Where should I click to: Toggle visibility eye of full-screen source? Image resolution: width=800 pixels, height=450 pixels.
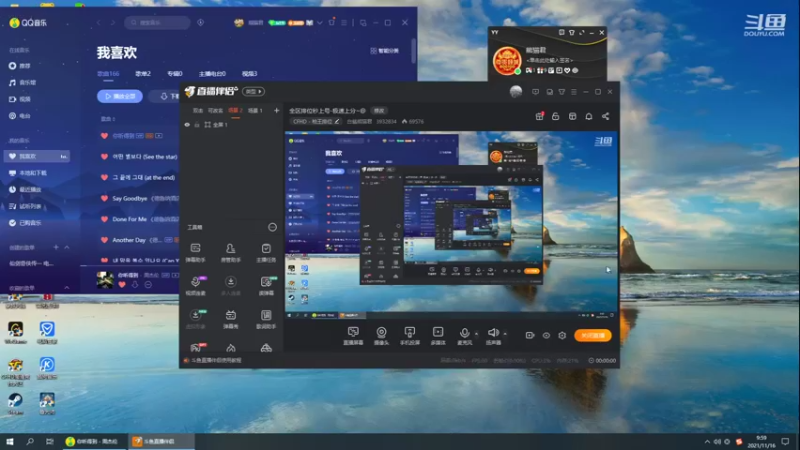(187, 124)
